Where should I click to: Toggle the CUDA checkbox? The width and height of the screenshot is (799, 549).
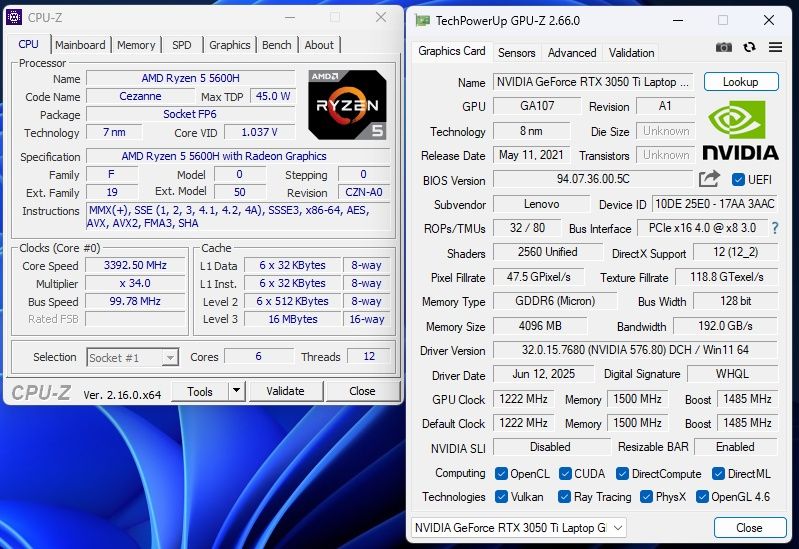[x=565, y=474]
